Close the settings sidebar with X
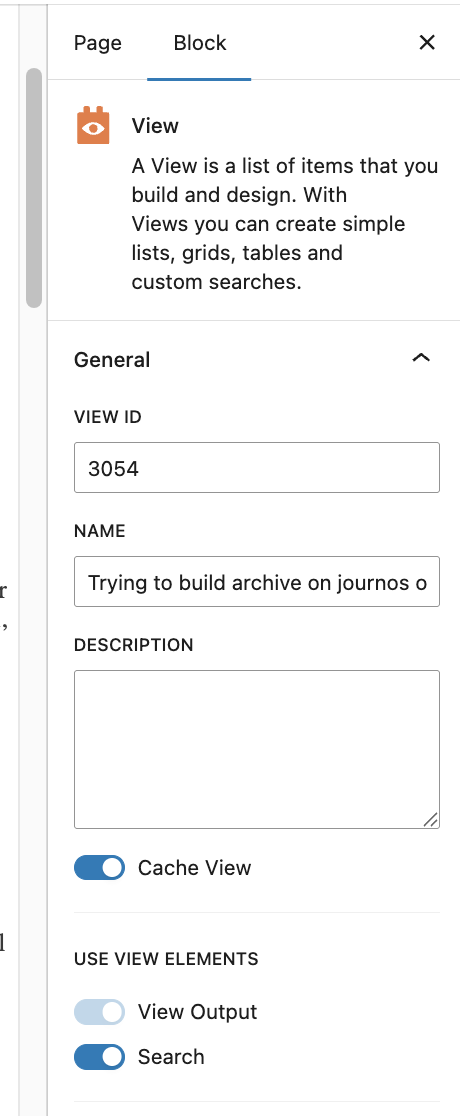Screen dimensions: 460x1116 coord(427,43)
